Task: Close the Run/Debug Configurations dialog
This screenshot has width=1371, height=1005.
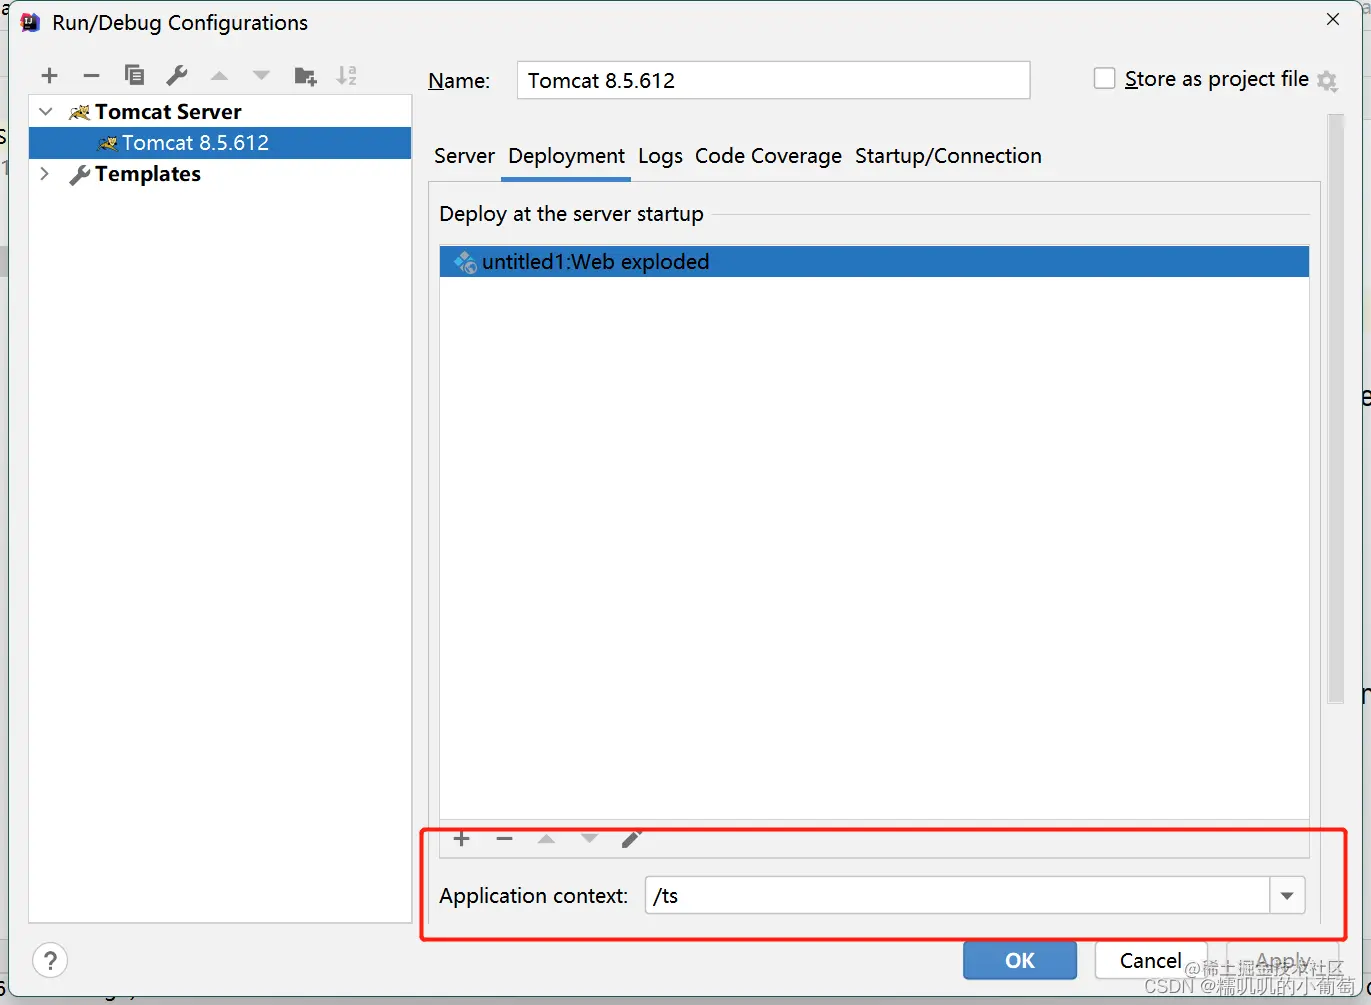Action: (1332, 20)
